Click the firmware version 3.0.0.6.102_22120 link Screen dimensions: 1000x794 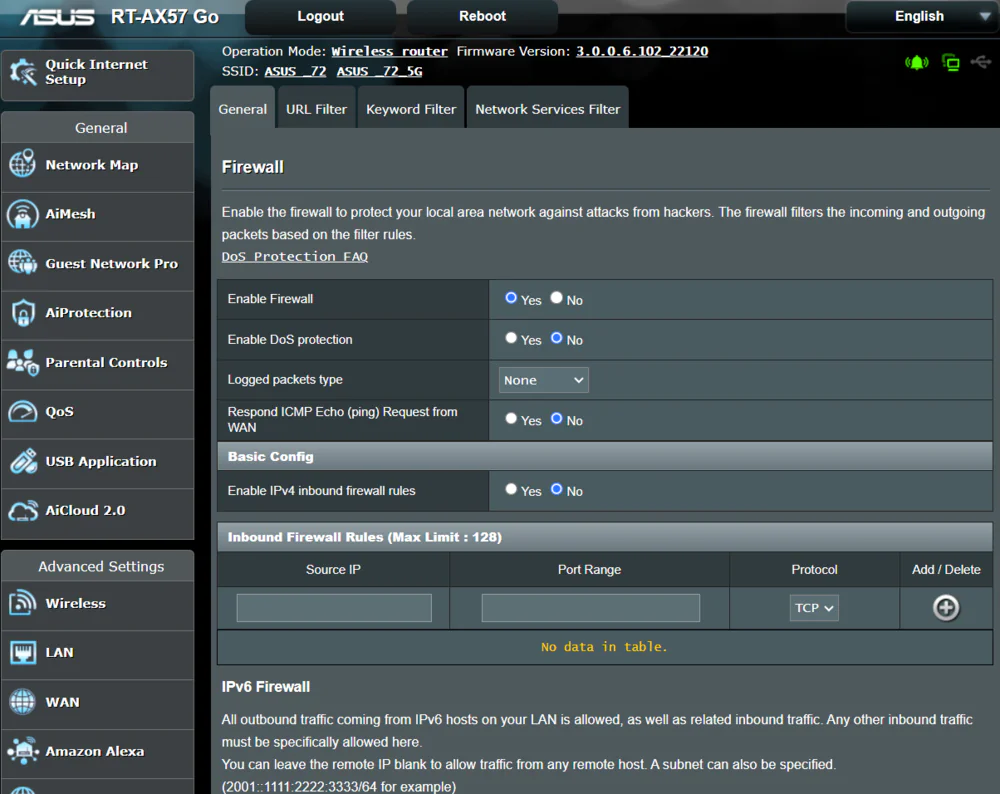click(x=642, y=51)
